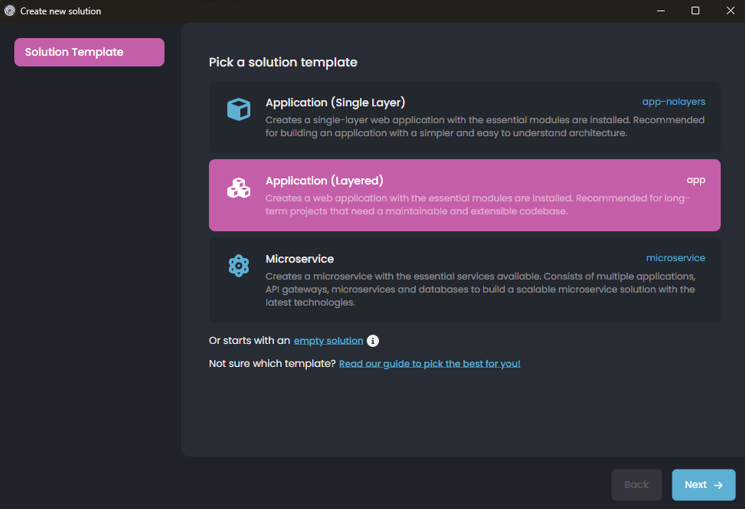Click the app logo in title bar
Screen dimensions: 745x509
(x=10, y=11)
